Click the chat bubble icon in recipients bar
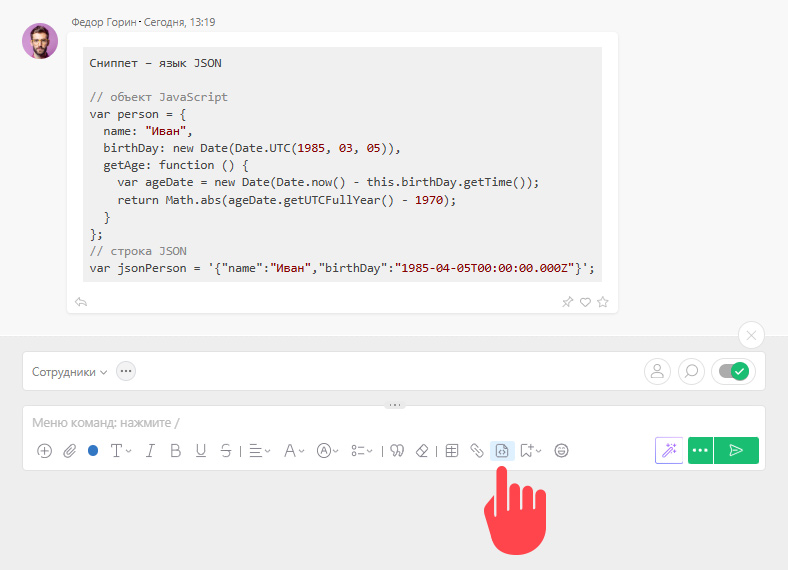 (x=692, y=371)
